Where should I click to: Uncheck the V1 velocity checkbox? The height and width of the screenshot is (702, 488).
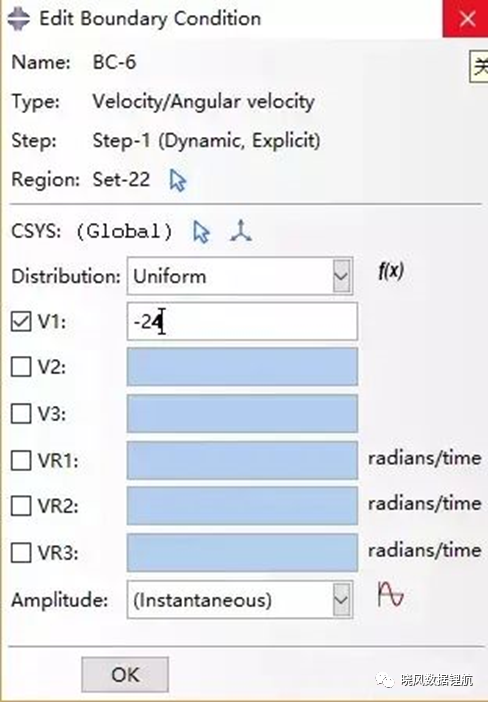click(x=21, y=321)
